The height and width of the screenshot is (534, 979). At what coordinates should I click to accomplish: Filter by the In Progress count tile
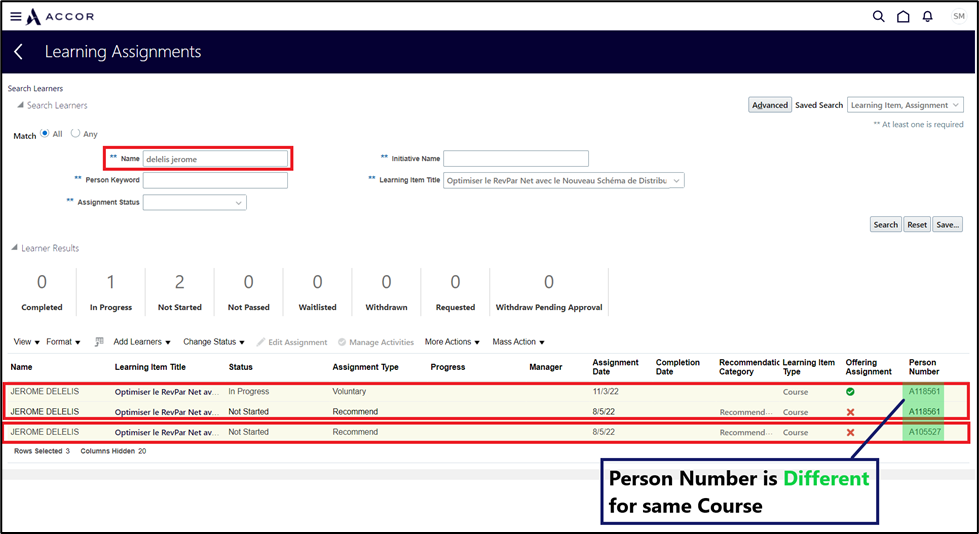coord(111,292)
